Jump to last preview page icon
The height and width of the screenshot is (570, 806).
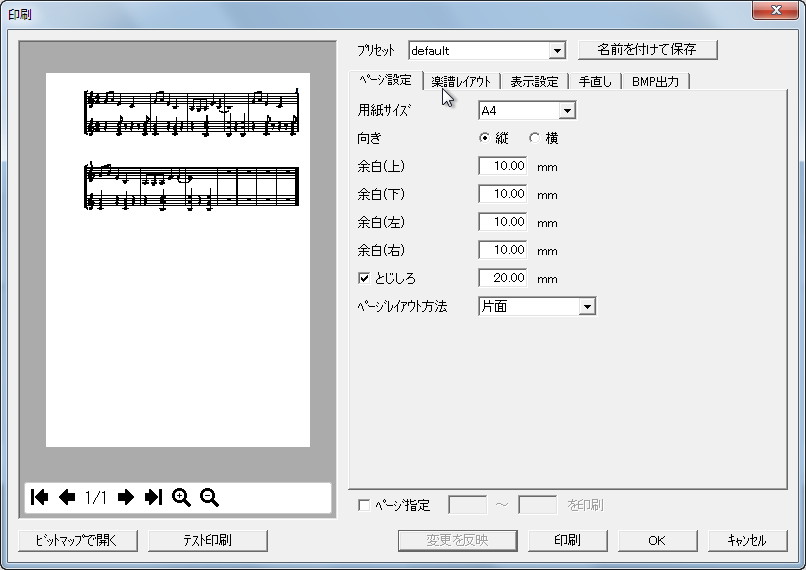tap(153, 497)
